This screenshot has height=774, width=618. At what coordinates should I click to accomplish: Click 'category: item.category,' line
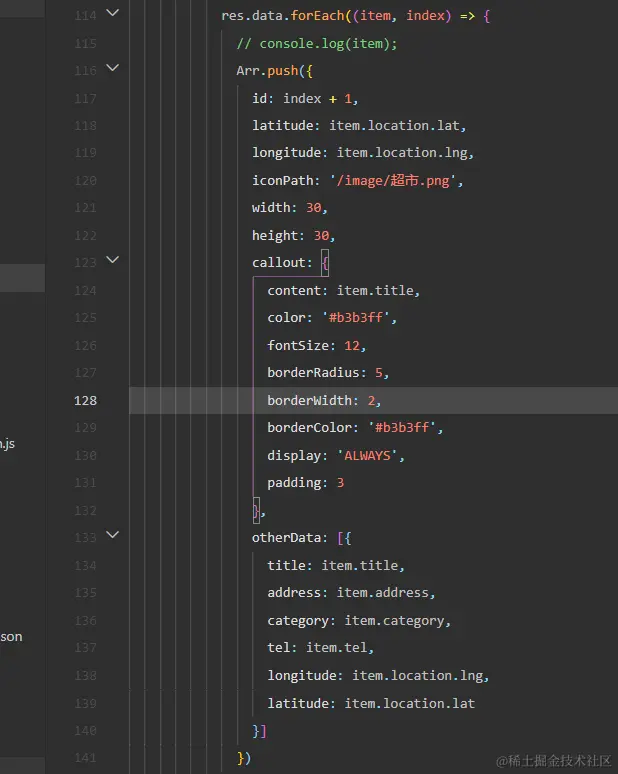click(359, 620)
